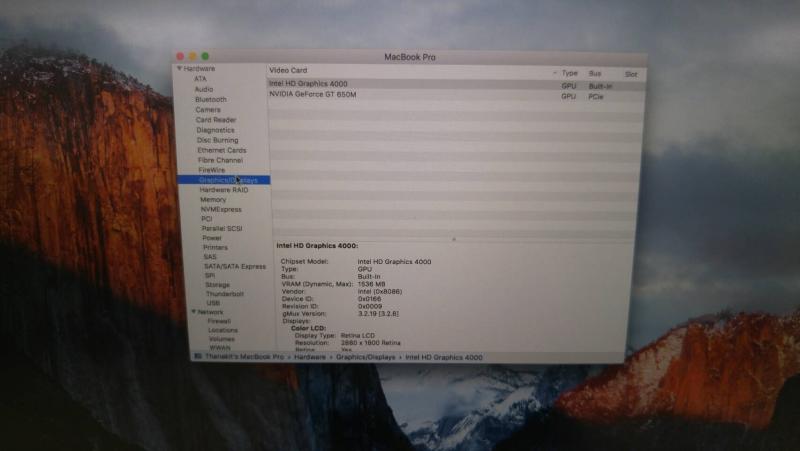Select PCI in the sidebar
This screenshot has height=451, width=800.
coord(207,218)
